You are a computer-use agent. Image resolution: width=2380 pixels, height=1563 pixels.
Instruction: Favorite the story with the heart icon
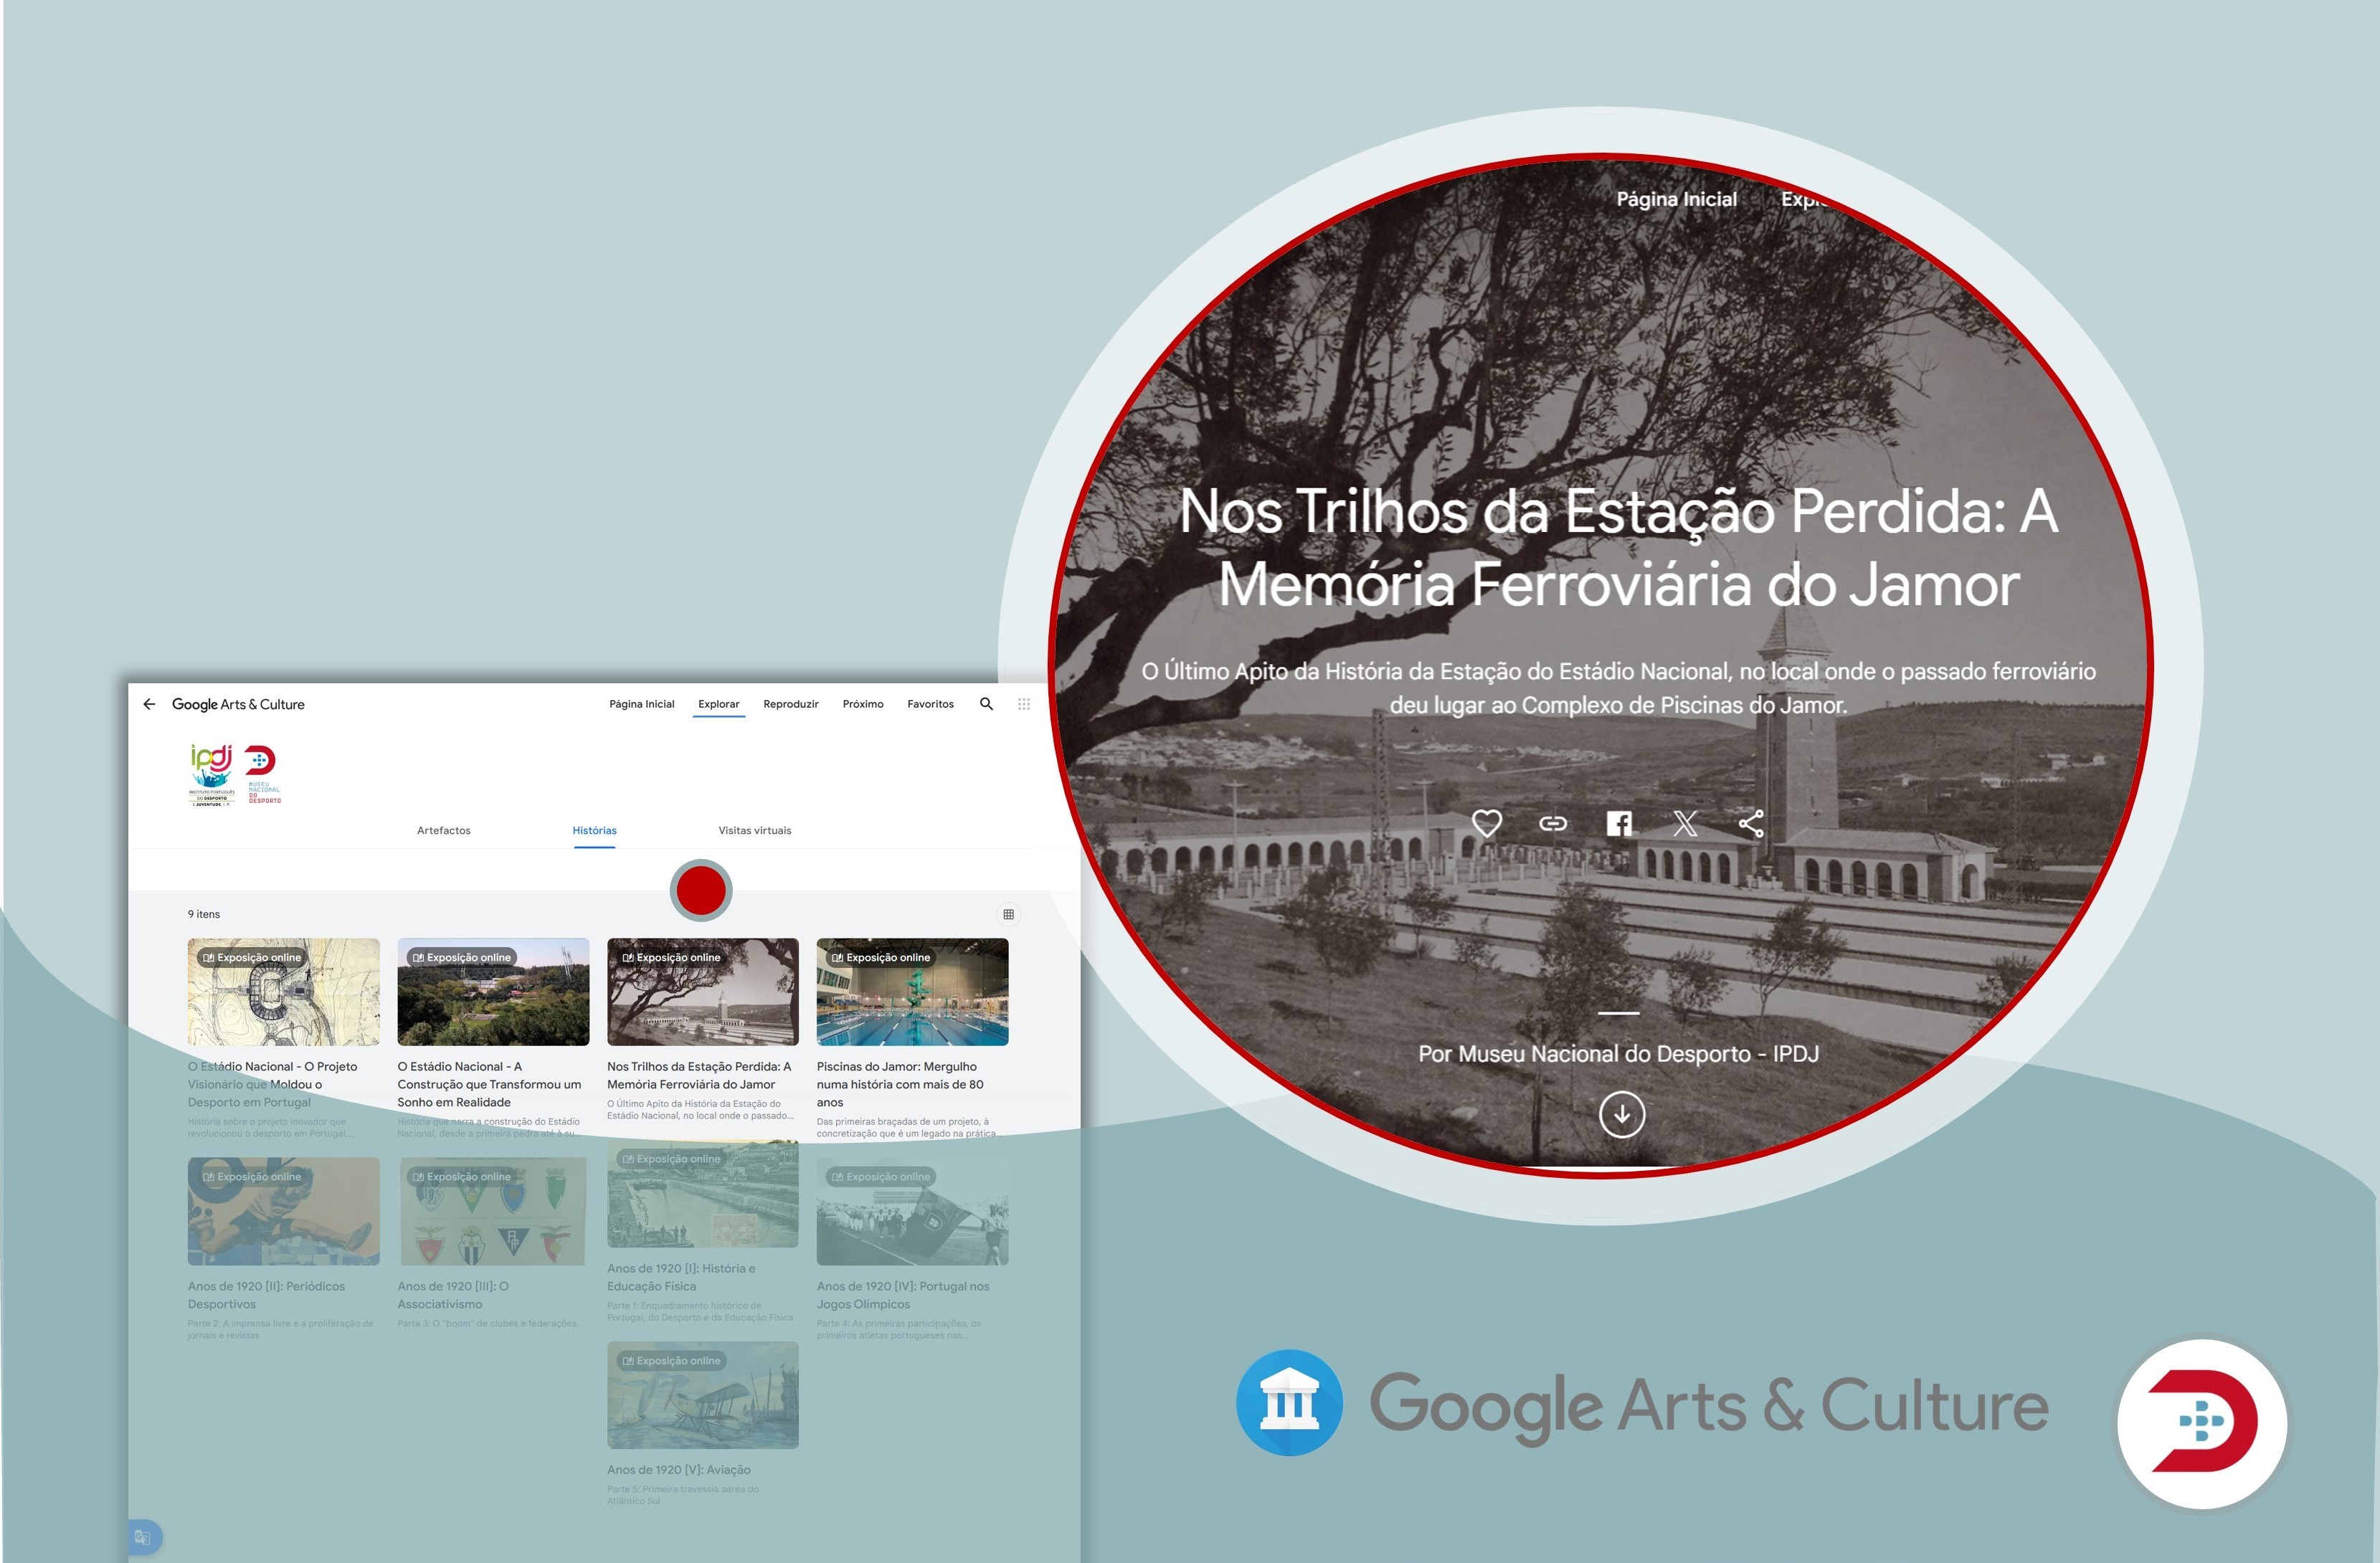tap(1487, 823)
